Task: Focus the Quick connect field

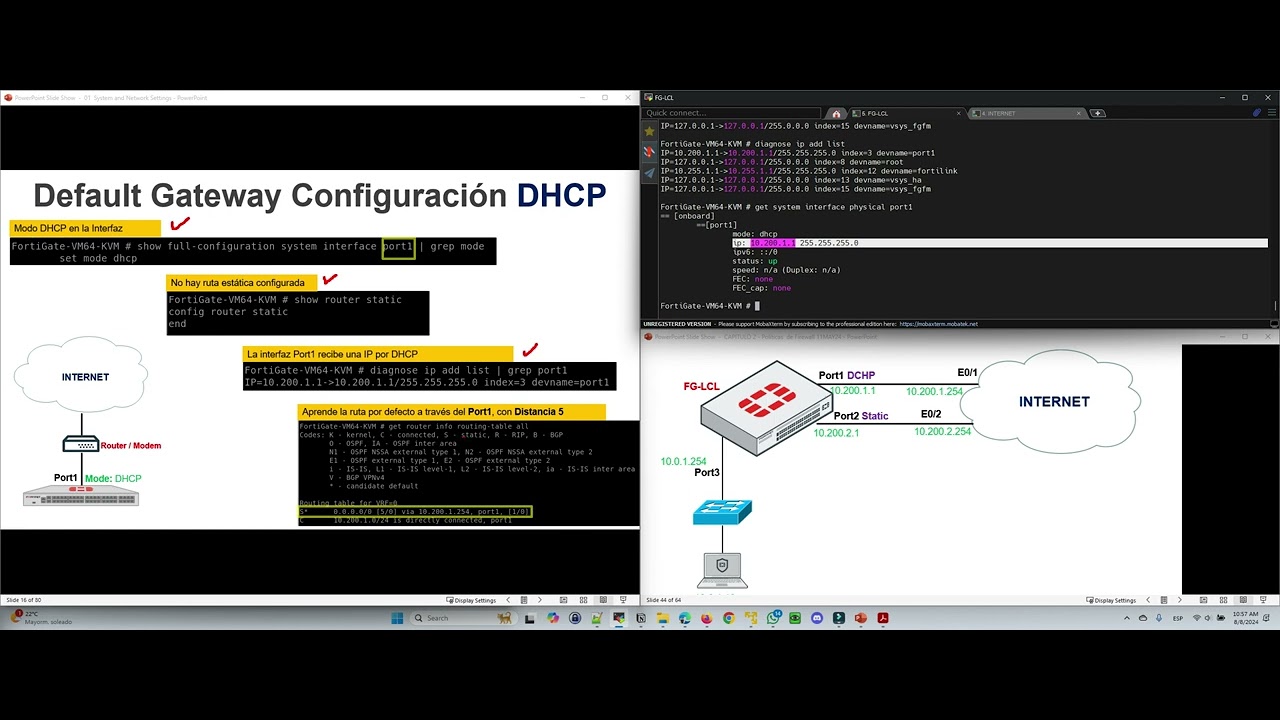Action: point(733,113)
